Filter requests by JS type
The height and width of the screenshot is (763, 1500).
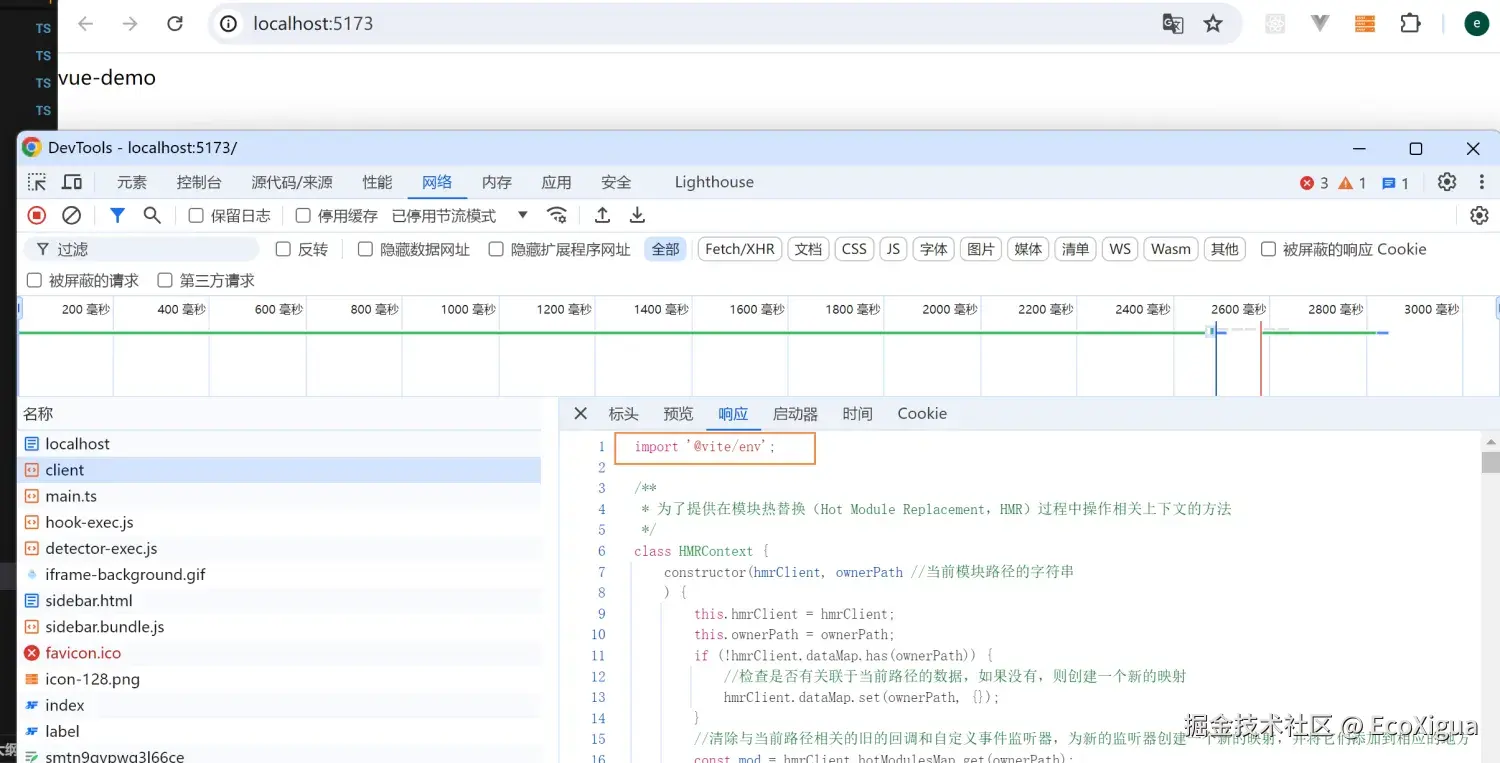893,249
